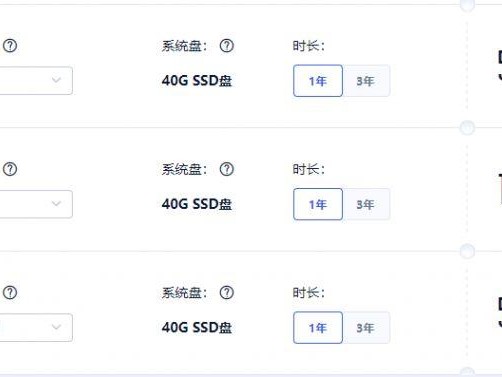
Task: Click the left-edge help icon in second row
Action: tap(10, 169)
